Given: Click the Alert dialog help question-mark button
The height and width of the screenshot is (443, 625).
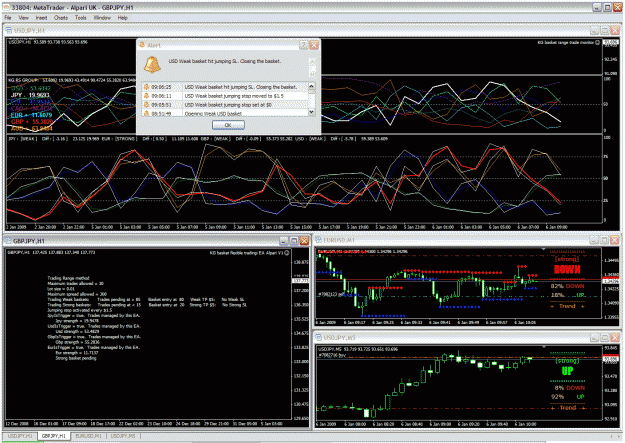Looking at the screenshot, I should [x=304, y=45].
